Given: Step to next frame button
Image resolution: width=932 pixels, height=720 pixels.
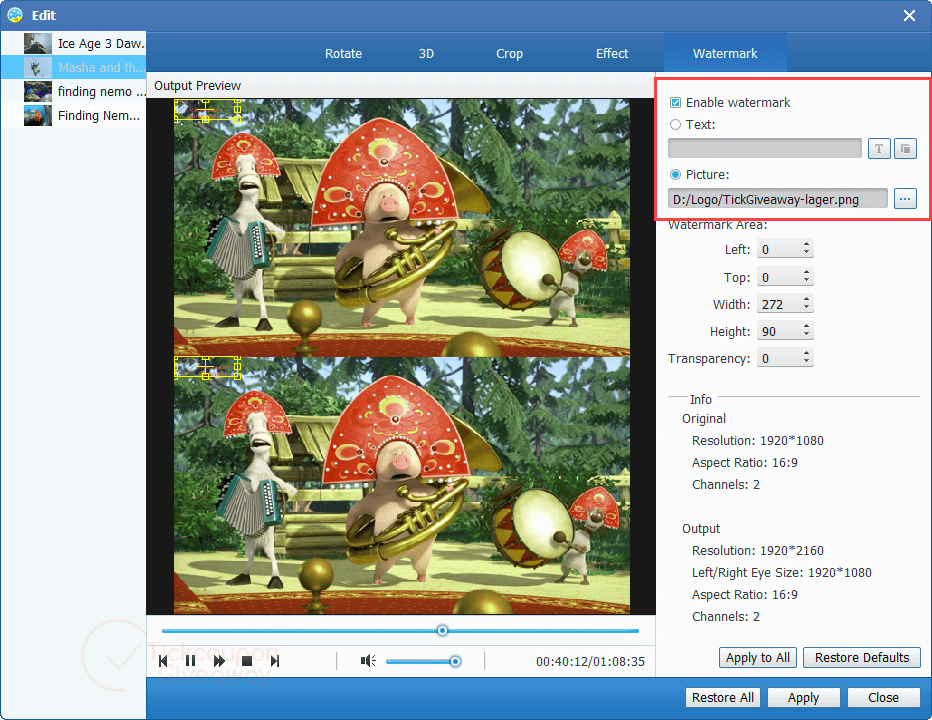Looking at the screenshot, I should (275, 661).
